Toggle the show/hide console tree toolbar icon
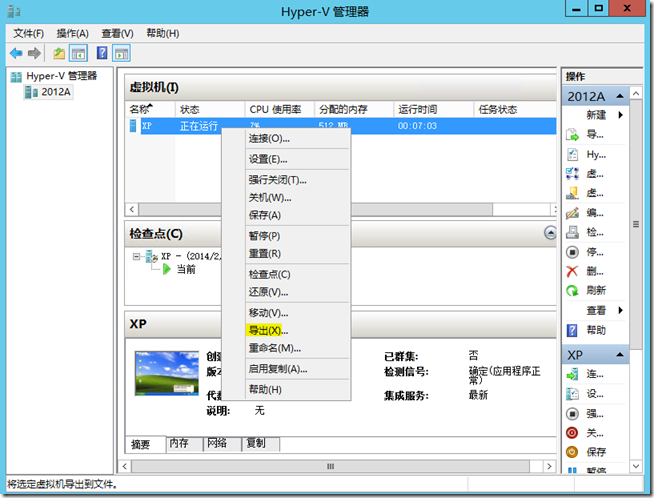The width and height of the screenshot is (654, 498). pos(78,53)
